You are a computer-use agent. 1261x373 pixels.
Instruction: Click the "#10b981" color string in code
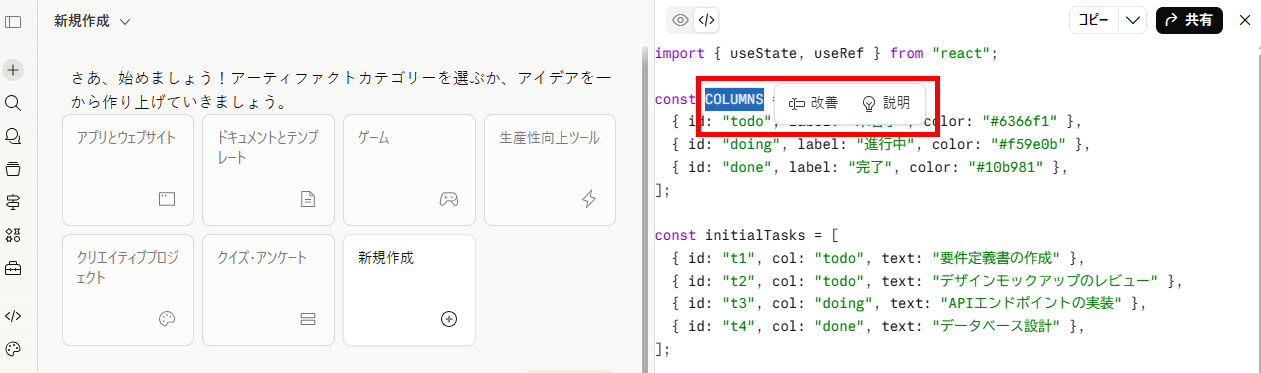pos(1010,167)
